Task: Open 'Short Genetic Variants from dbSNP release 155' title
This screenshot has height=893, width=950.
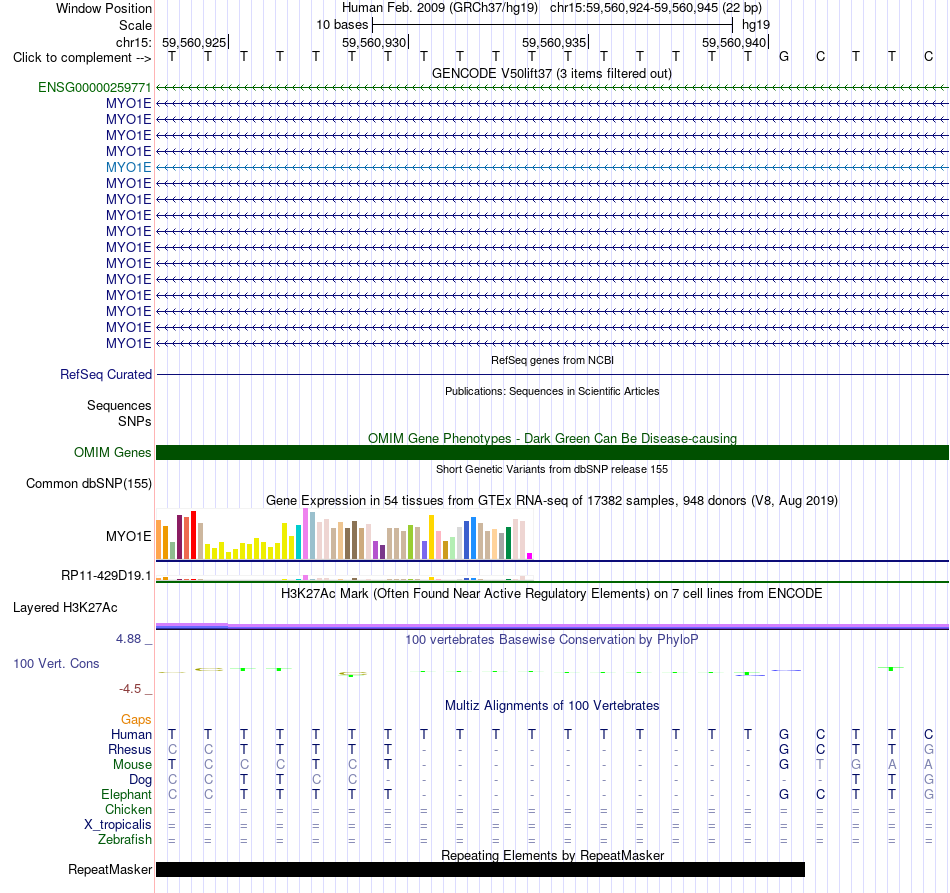Action: [x=552, y=469]
